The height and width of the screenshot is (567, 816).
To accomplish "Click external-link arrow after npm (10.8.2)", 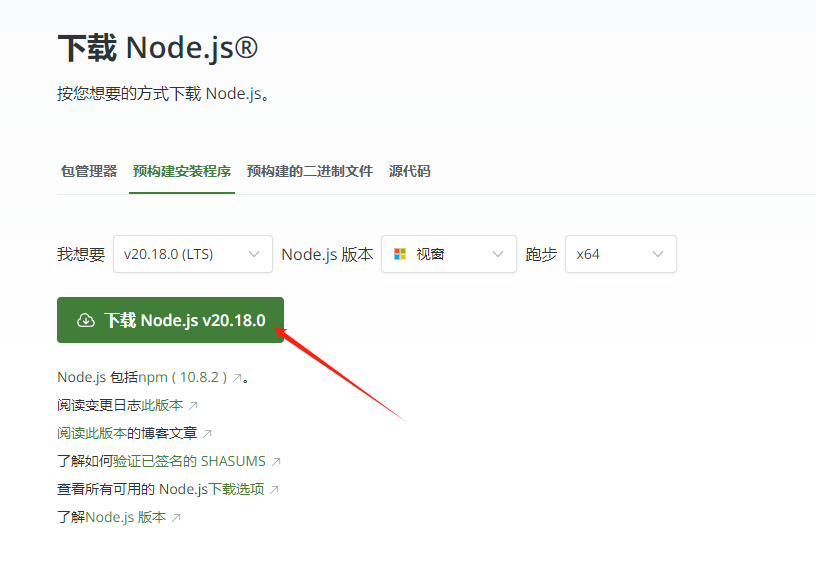I will 237,378.
